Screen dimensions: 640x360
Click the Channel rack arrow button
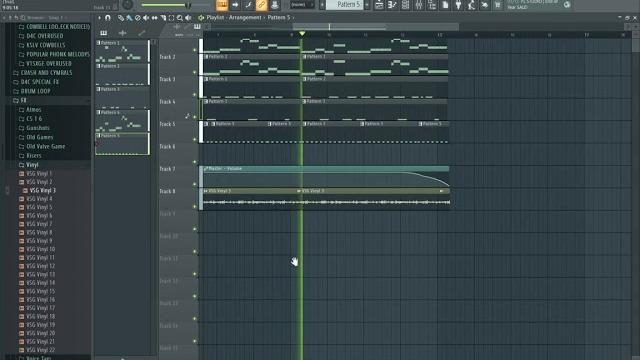pyautogui.click(x=235, y=5)
